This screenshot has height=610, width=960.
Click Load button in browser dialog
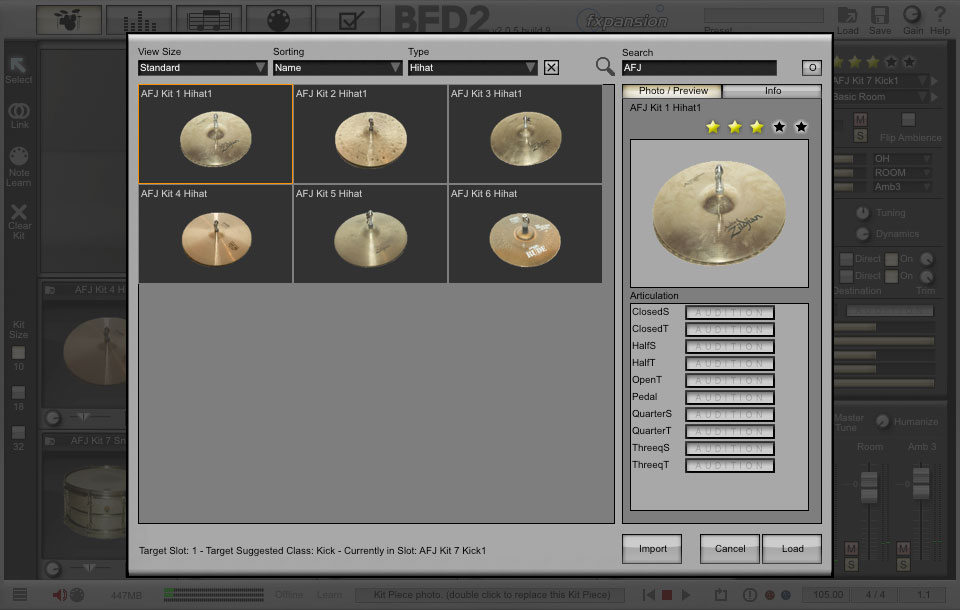click(x=792, y=549)
